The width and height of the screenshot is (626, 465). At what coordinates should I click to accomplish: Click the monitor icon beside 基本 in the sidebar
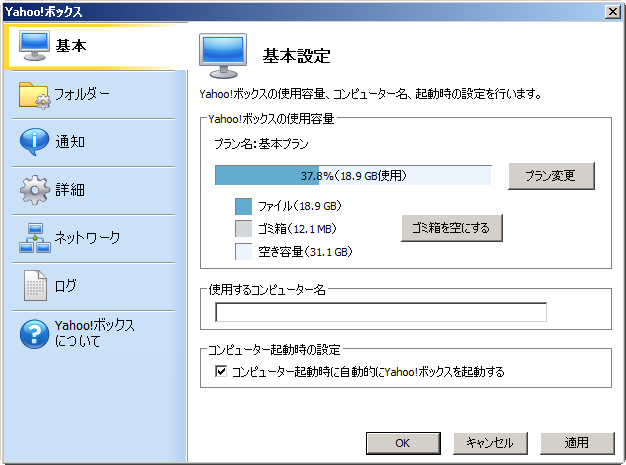(x=34, y=46)
